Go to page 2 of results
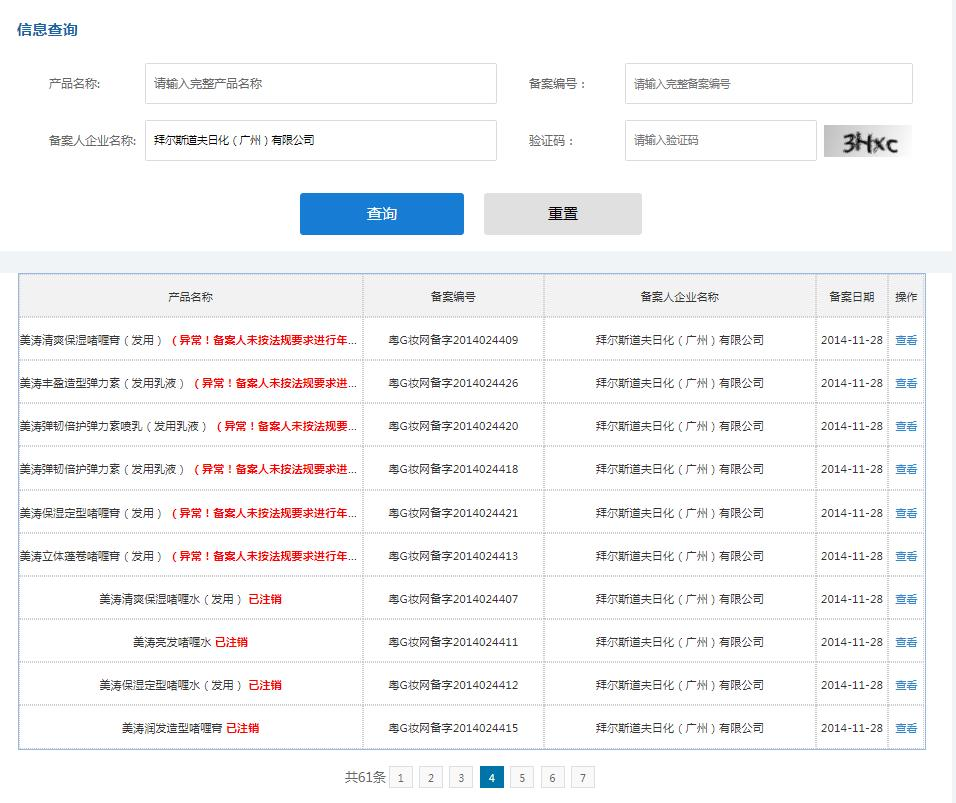 [x=430, y=778]
